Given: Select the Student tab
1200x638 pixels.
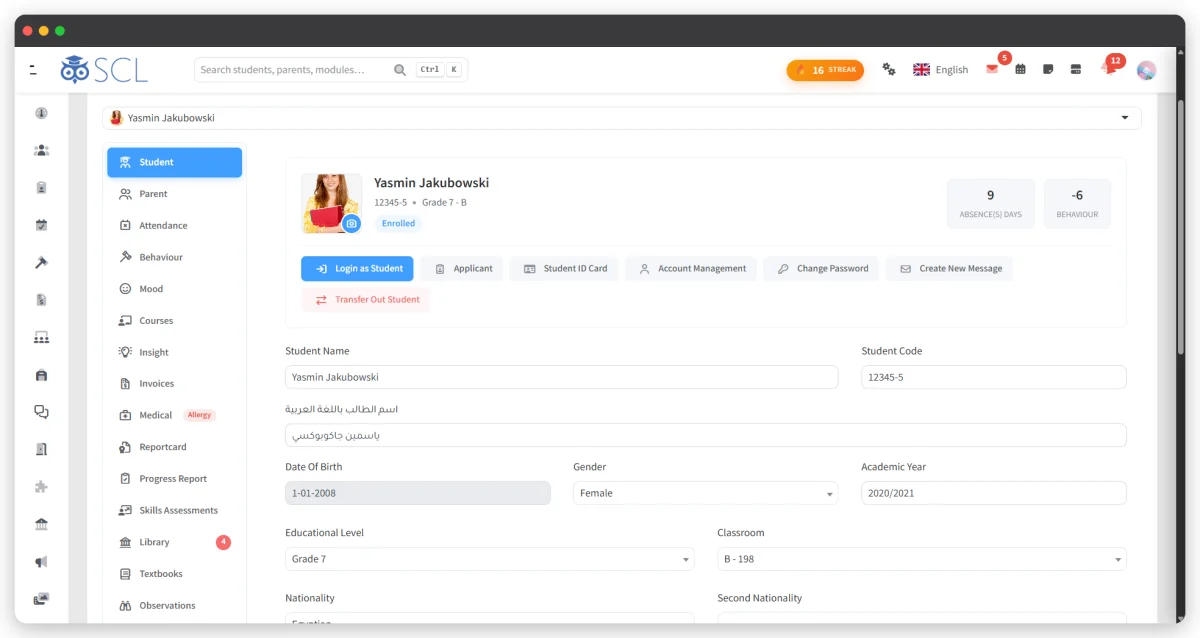Looking at the screenshot, I should pos(174,162).
